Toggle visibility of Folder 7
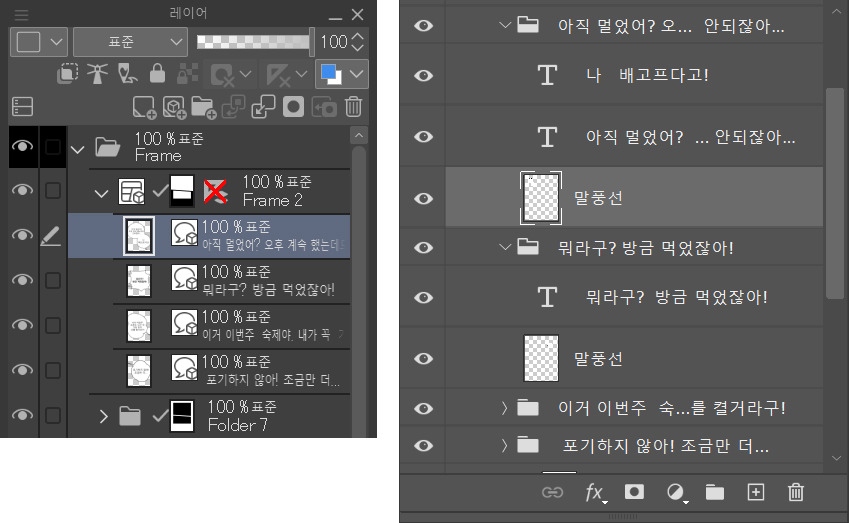The height and width of the screenshot is (523, 849). coord(22,415)
